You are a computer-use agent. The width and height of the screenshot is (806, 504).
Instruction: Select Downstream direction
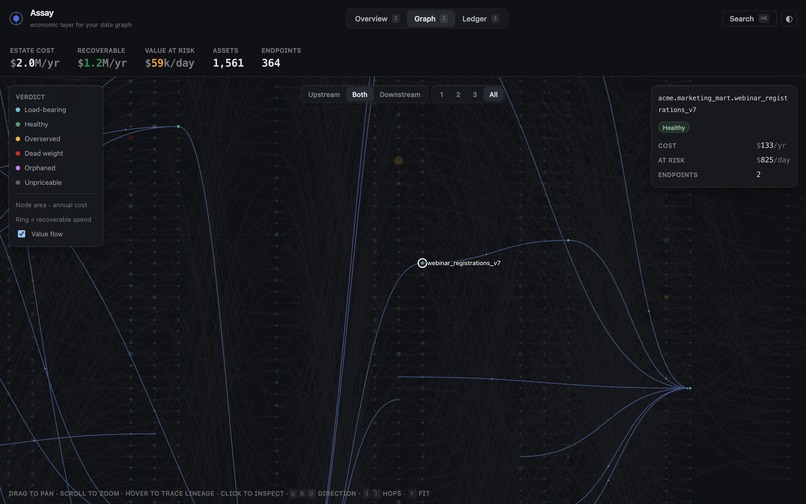coord(400,95)
